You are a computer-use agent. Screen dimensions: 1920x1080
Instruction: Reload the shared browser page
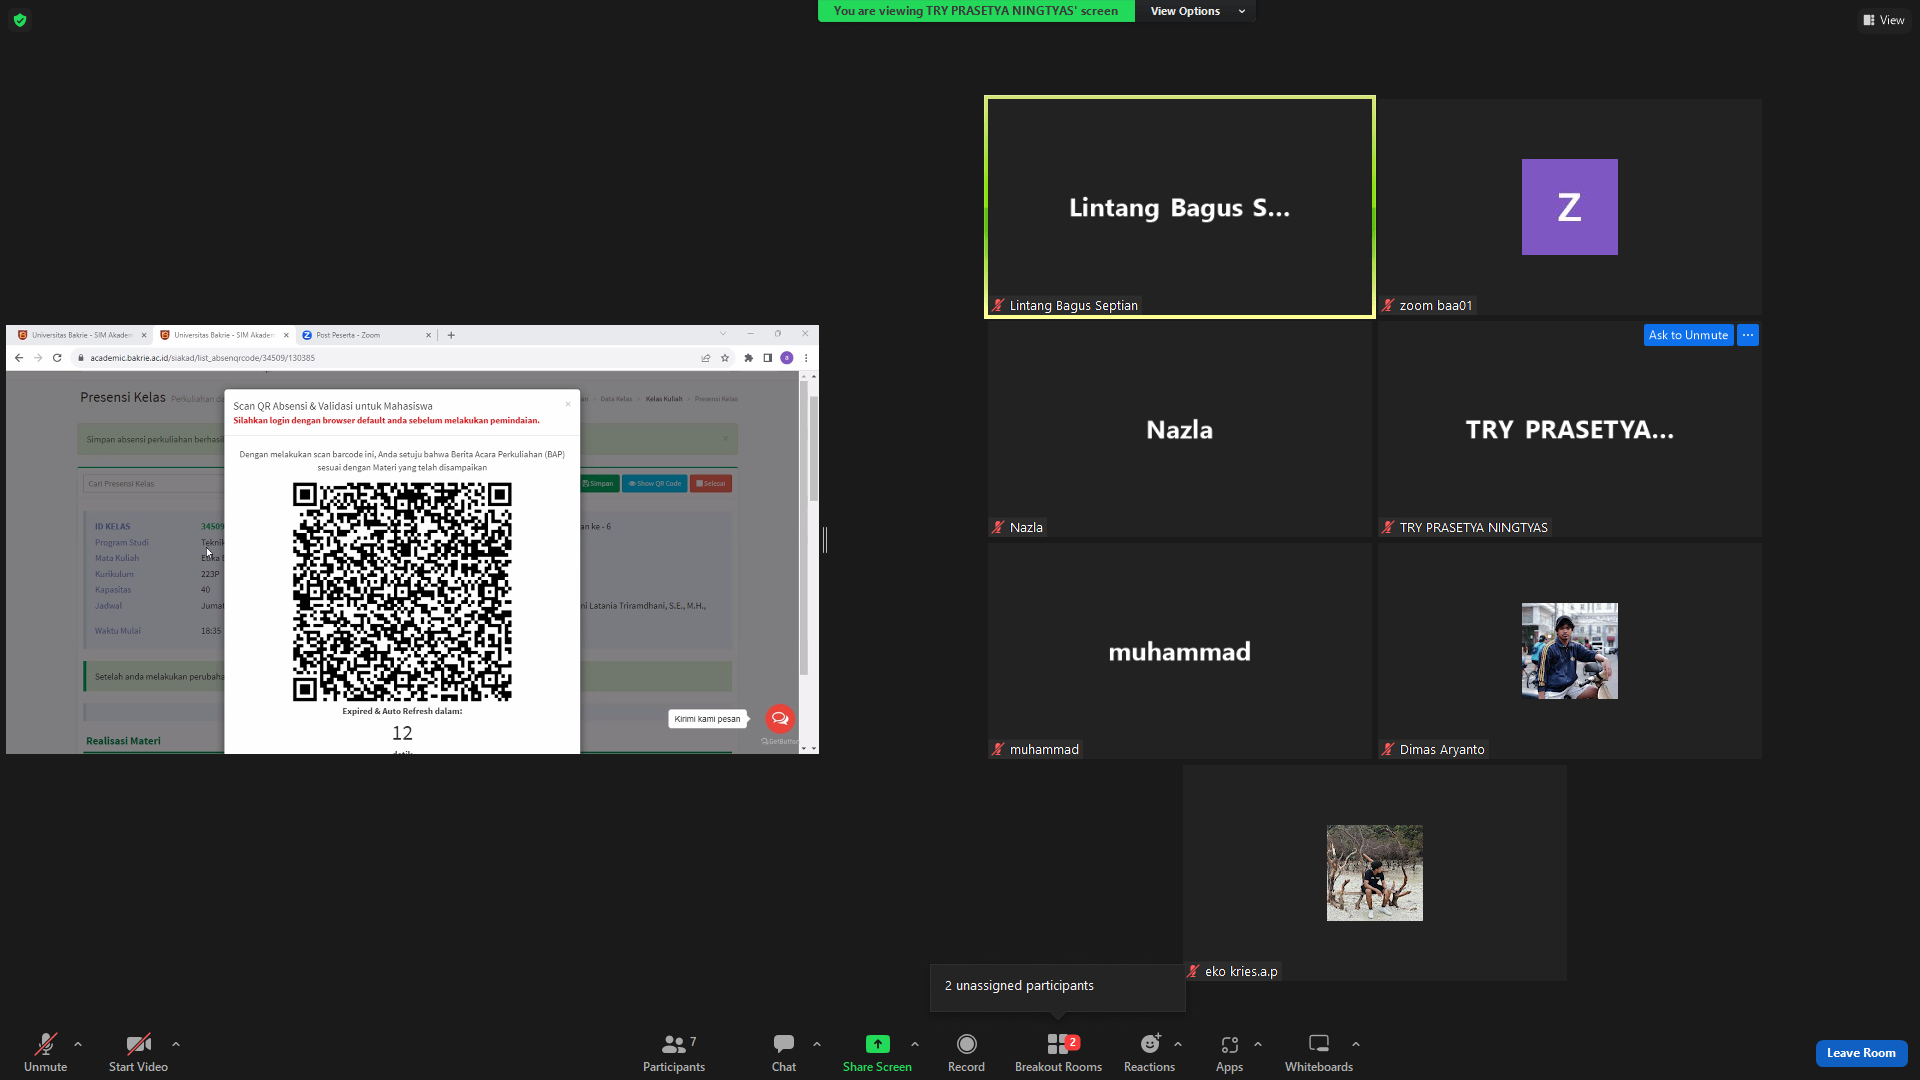point(57,358)
